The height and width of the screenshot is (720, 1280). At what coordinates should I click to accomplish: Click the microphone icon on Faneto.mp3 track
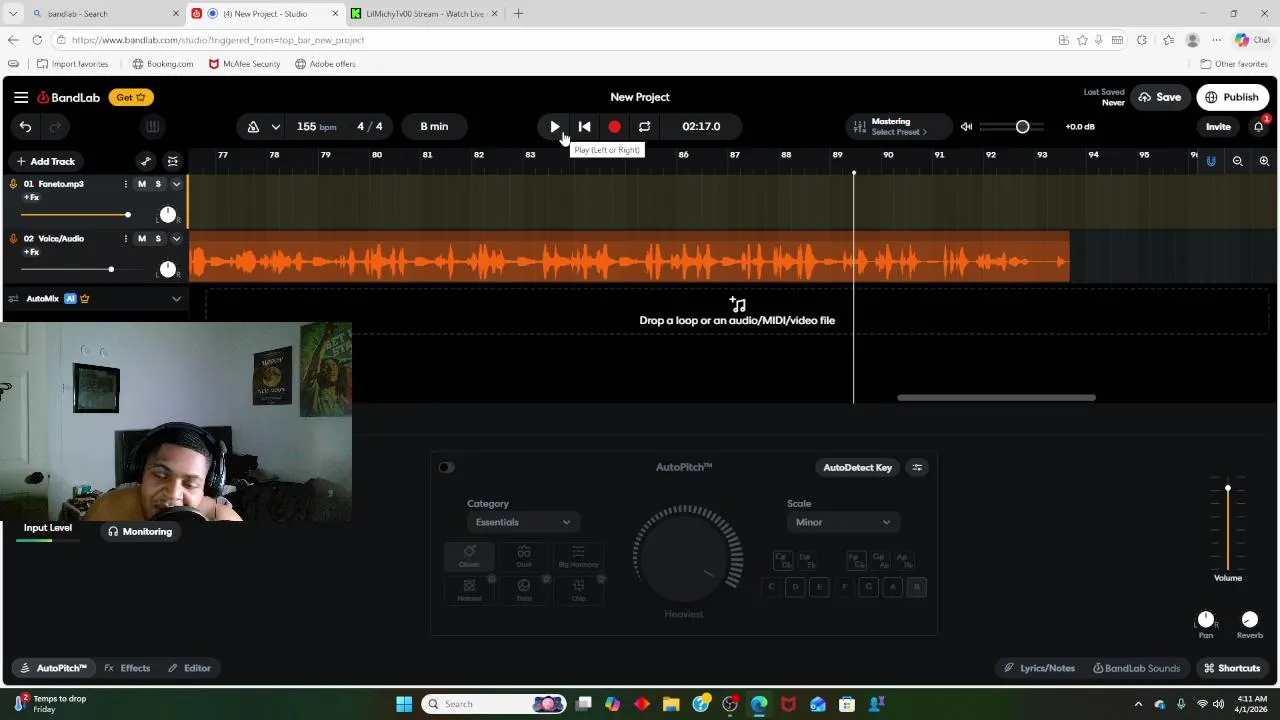[13, 184]
